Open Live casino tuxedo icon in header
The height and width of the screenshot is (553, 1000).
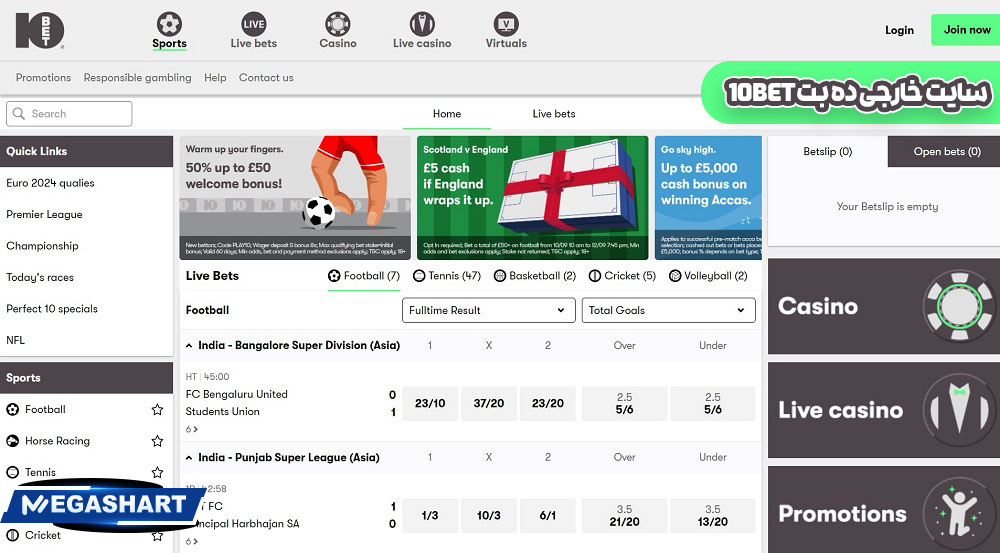point(422,24)
